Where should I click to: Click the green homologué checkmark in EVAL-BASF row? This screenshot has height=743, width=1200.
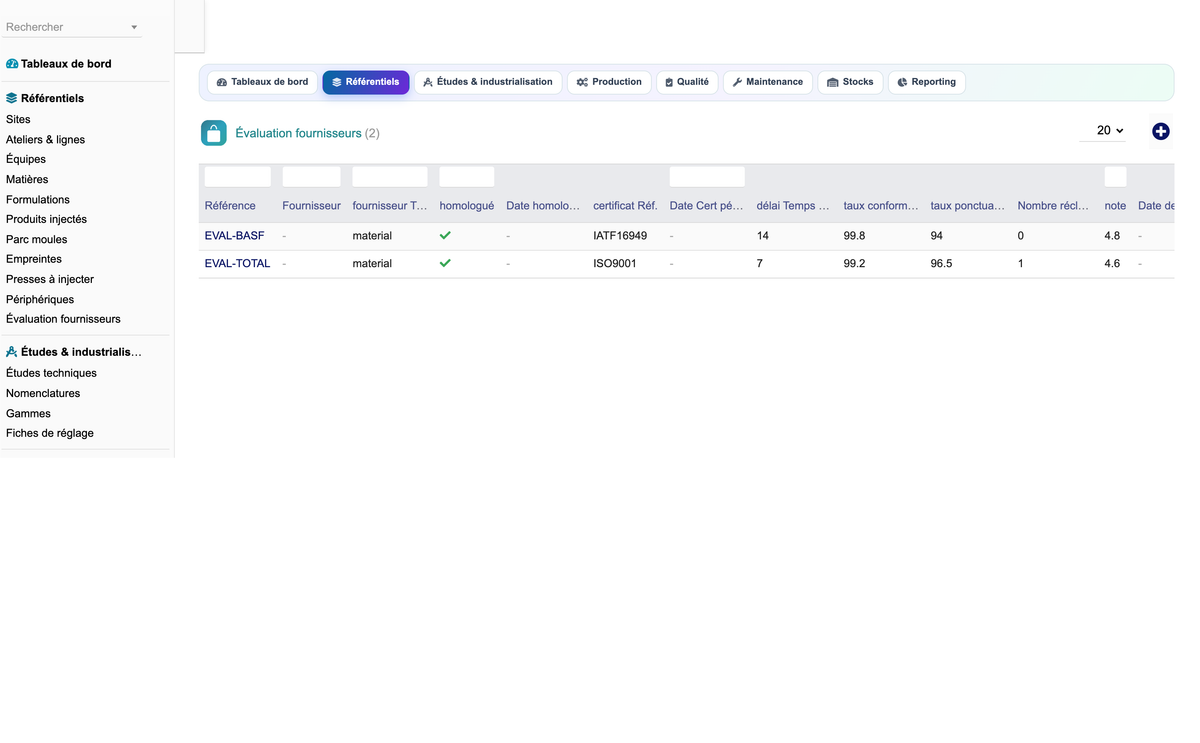(x=445, y=235)
